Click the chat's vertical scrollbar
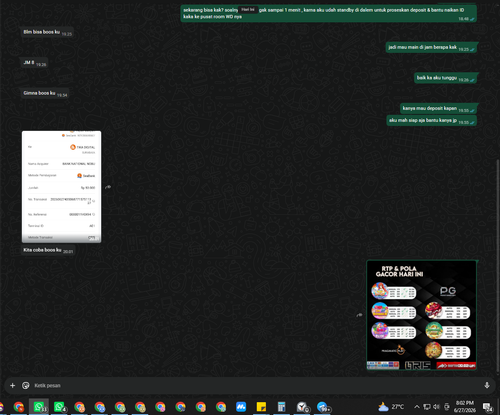500x415 pixels. [498, 267]
